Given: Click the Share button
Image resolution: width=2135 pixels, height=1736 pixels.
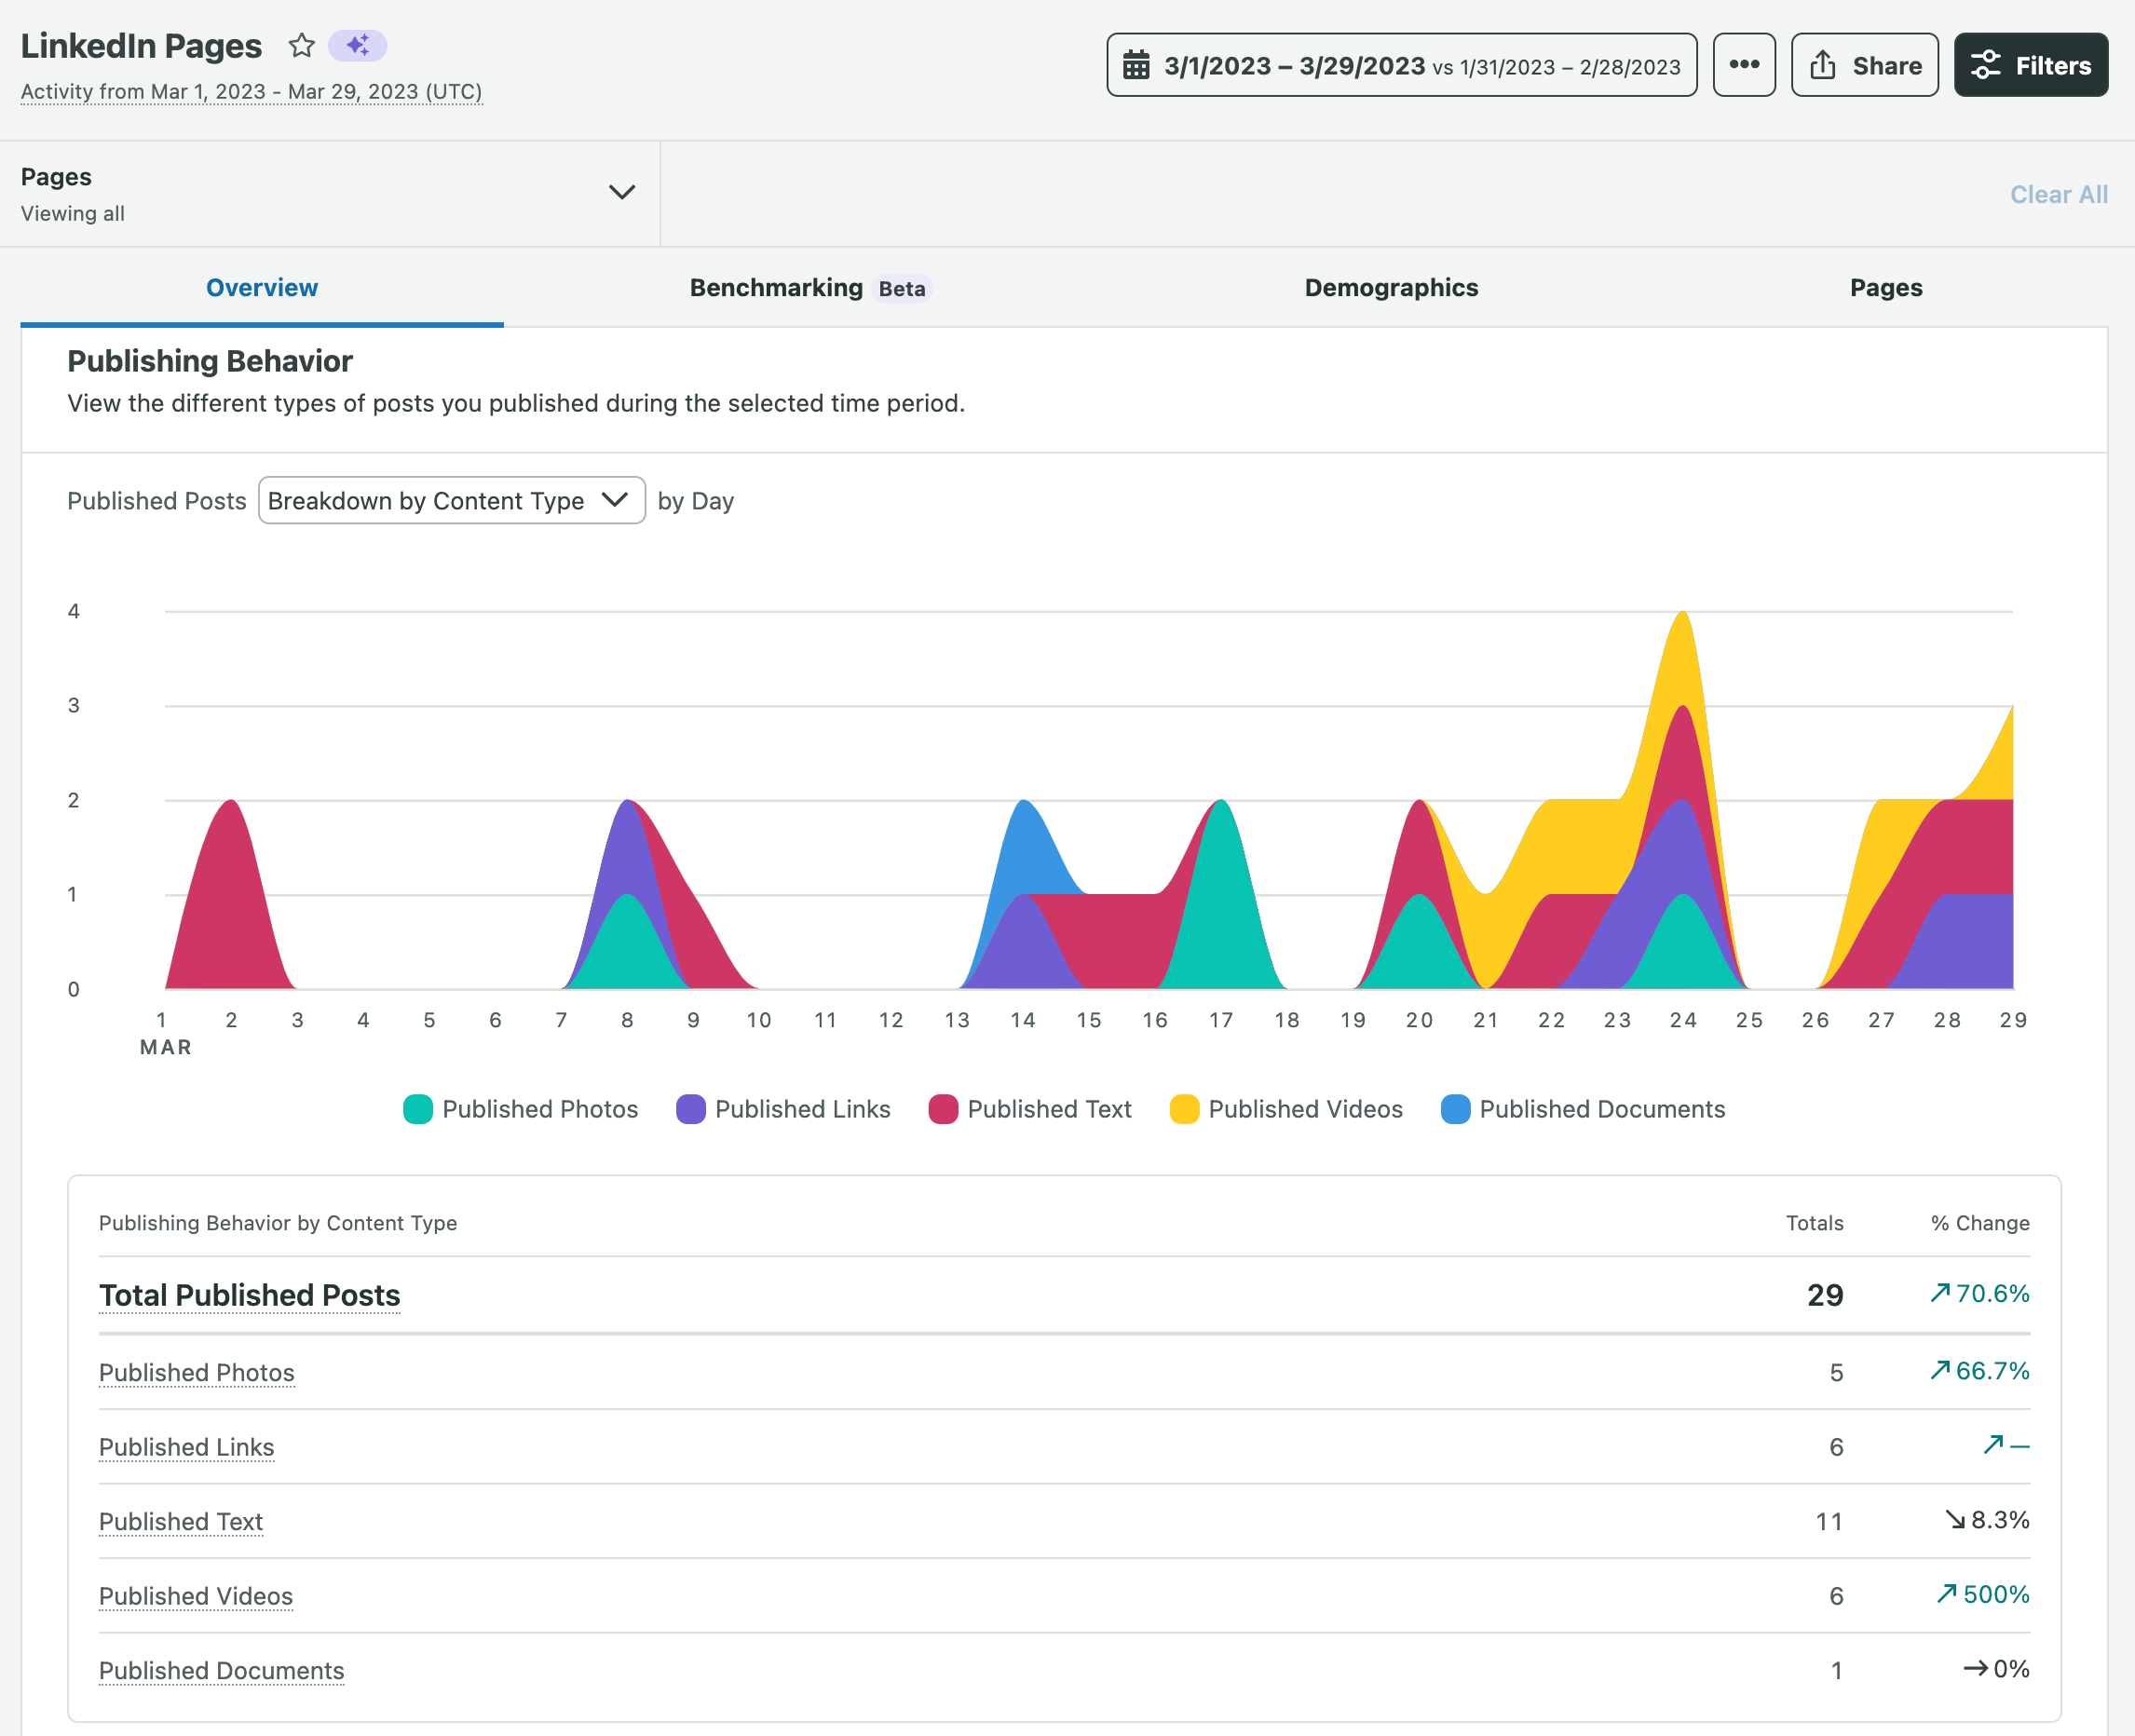Looking at the screenshot, I should point(1864,65).
